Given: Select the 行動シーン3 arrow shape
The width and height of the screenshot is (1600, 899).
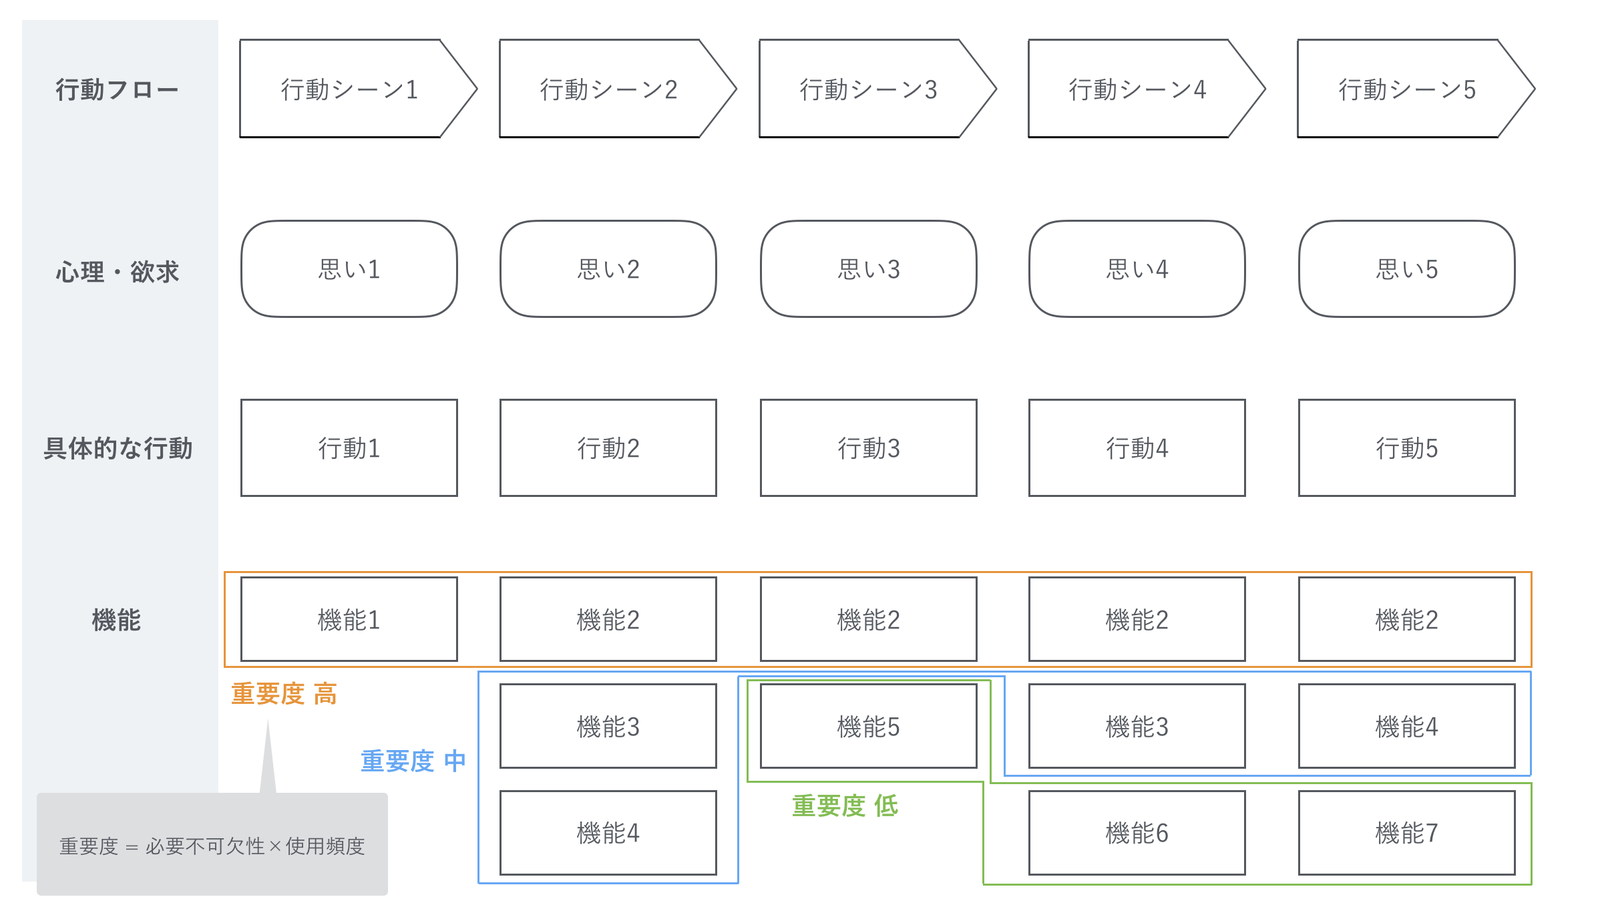Looking at the screenshot, I should [x=868, y=89].
